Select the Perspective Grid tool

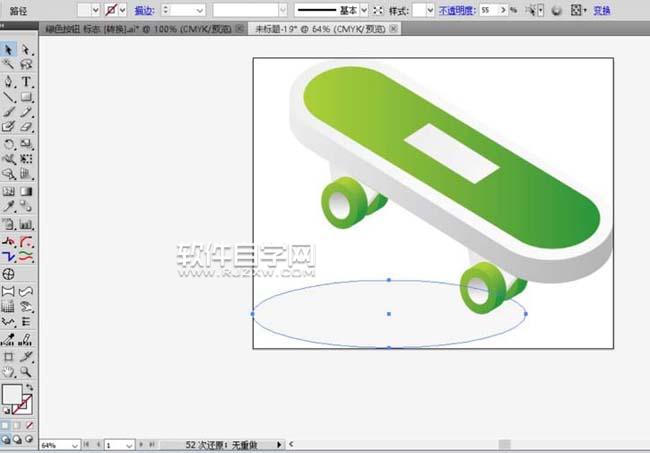tap(26, 174)
